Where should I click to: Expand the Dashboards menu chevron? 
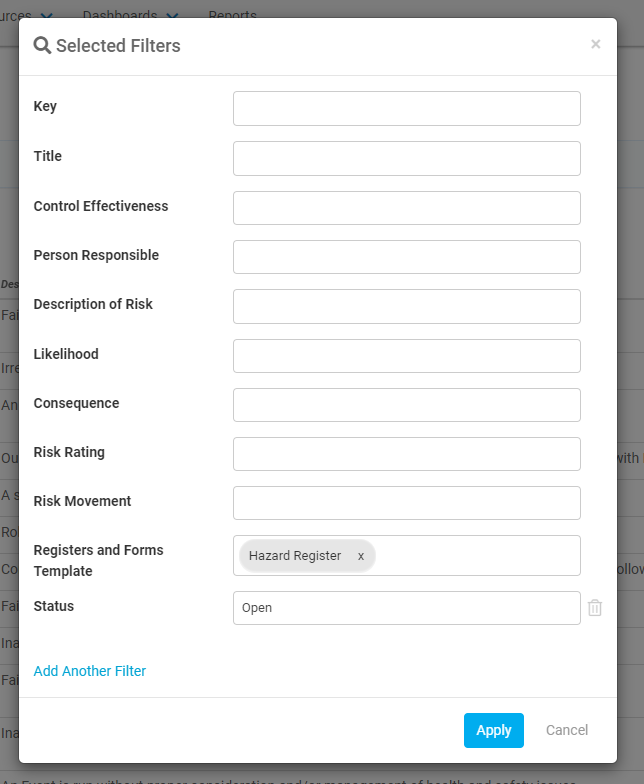172,16
